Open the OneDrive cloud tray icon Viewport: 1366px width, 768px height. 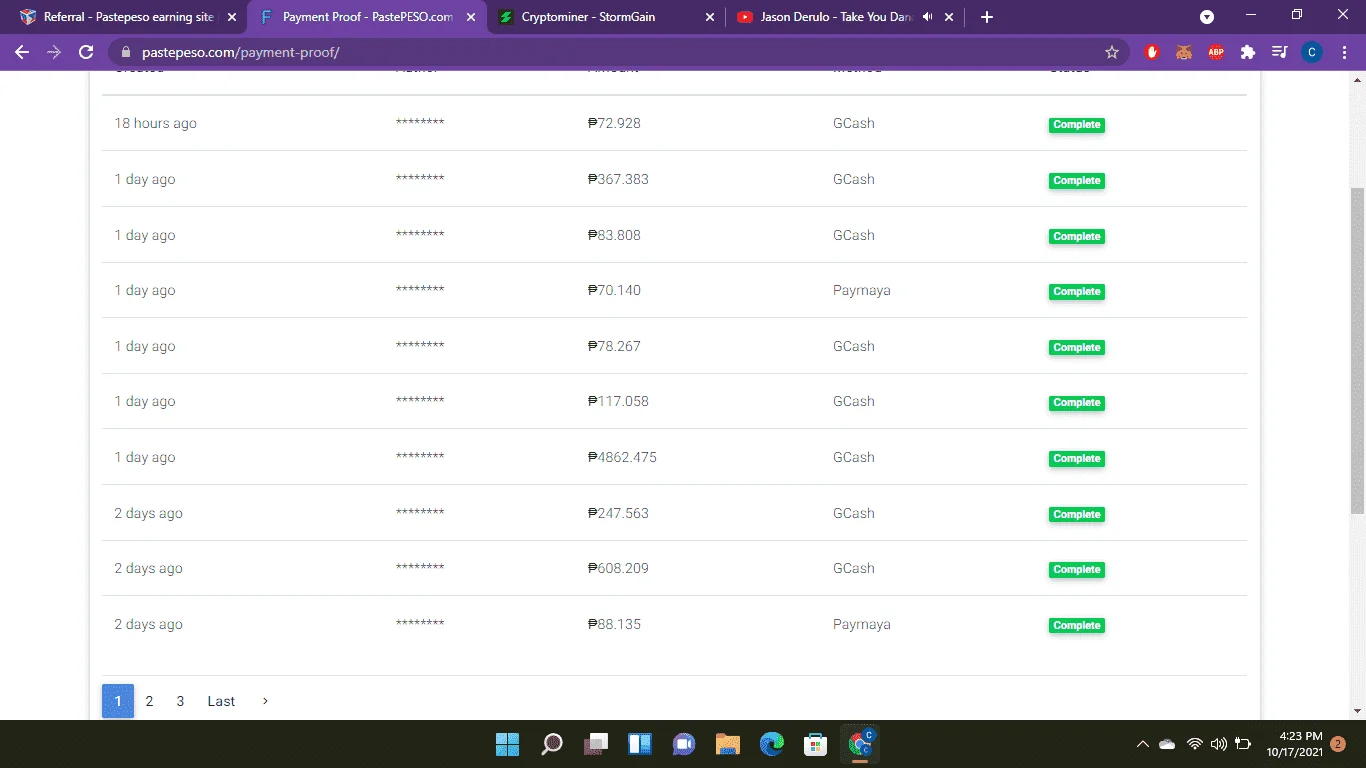tap(1167, 744)
